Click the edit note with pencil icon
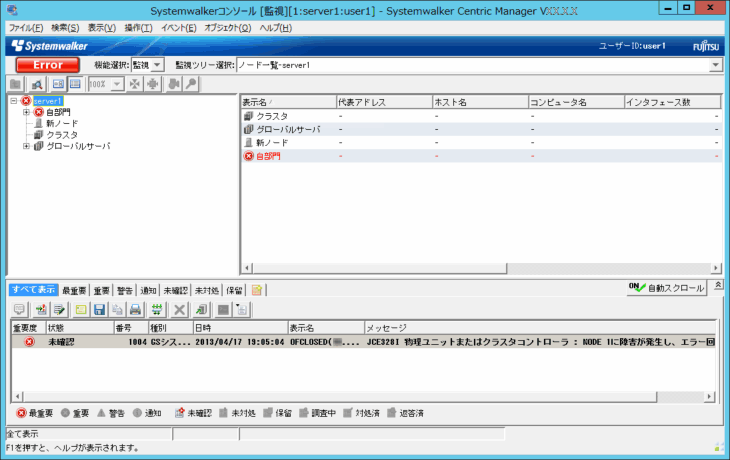Viewport: 730px width, 460px height. click(x=59, y=310)
